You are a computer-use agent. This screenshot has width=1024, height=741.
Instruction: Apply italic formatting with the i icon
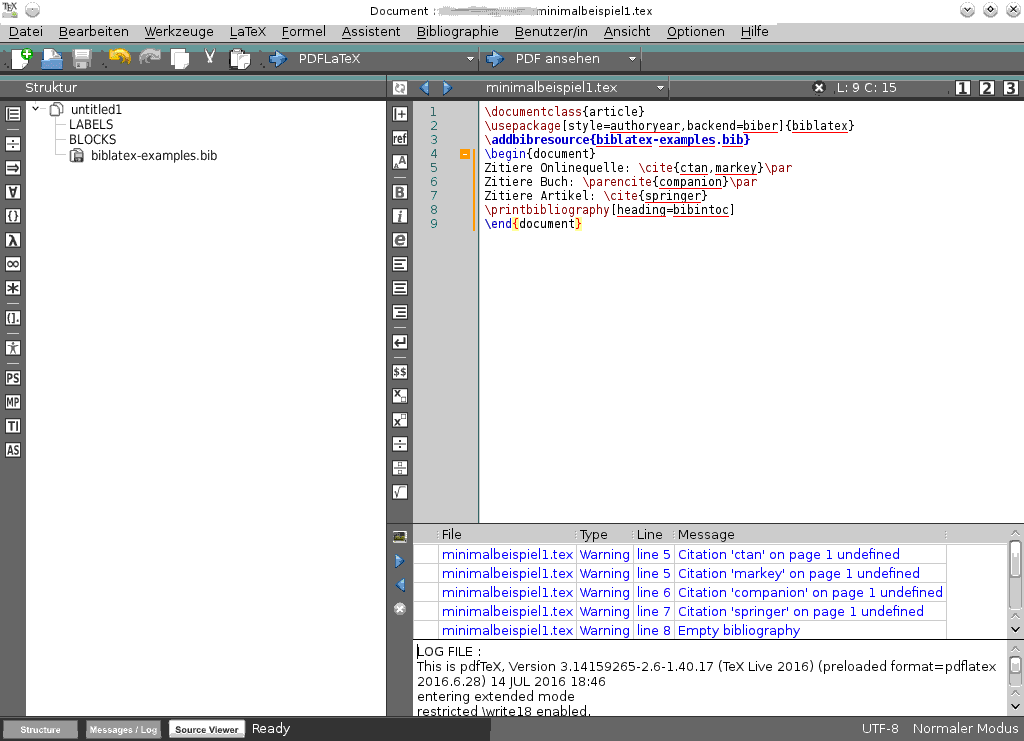click(400, 216)
